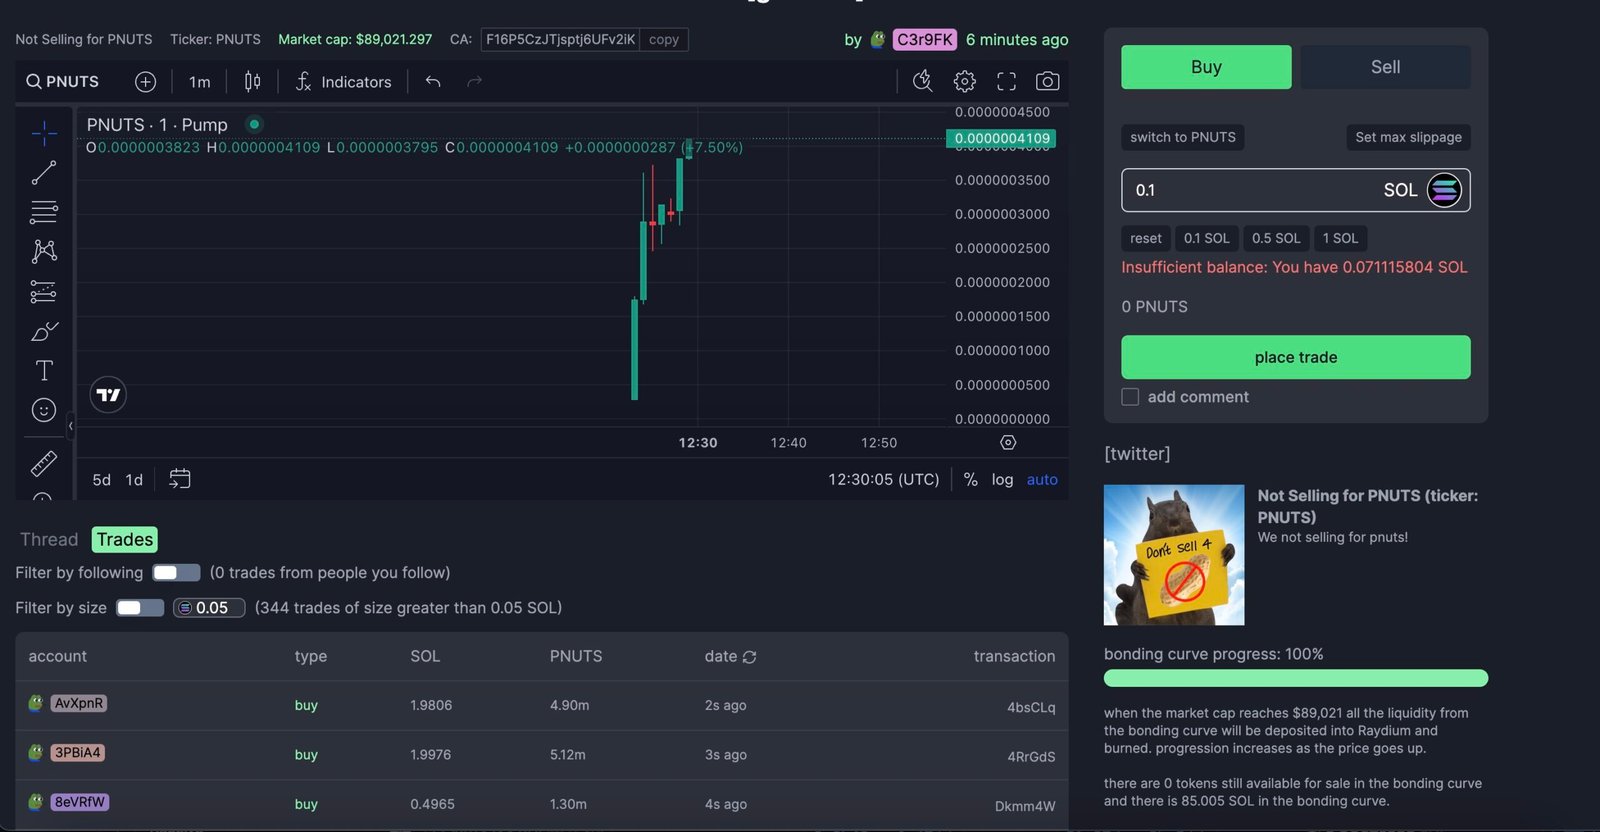Toggle Filter by size switch
1600x832 pixels.
(x=140, y=608)
